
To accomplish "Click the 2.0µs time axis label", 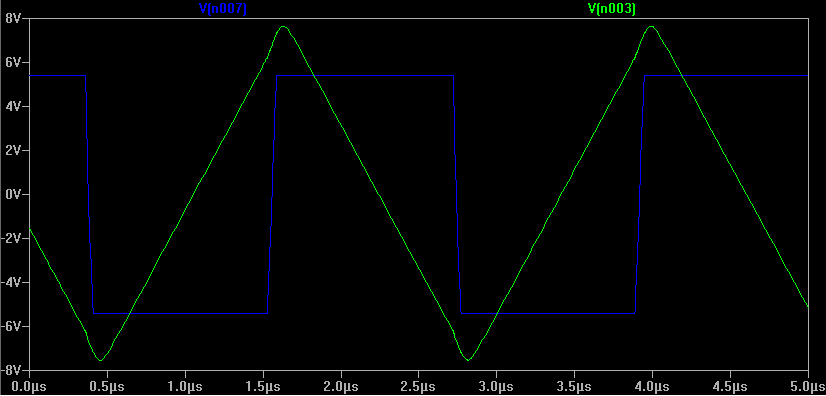I will [x=341, y=387].
